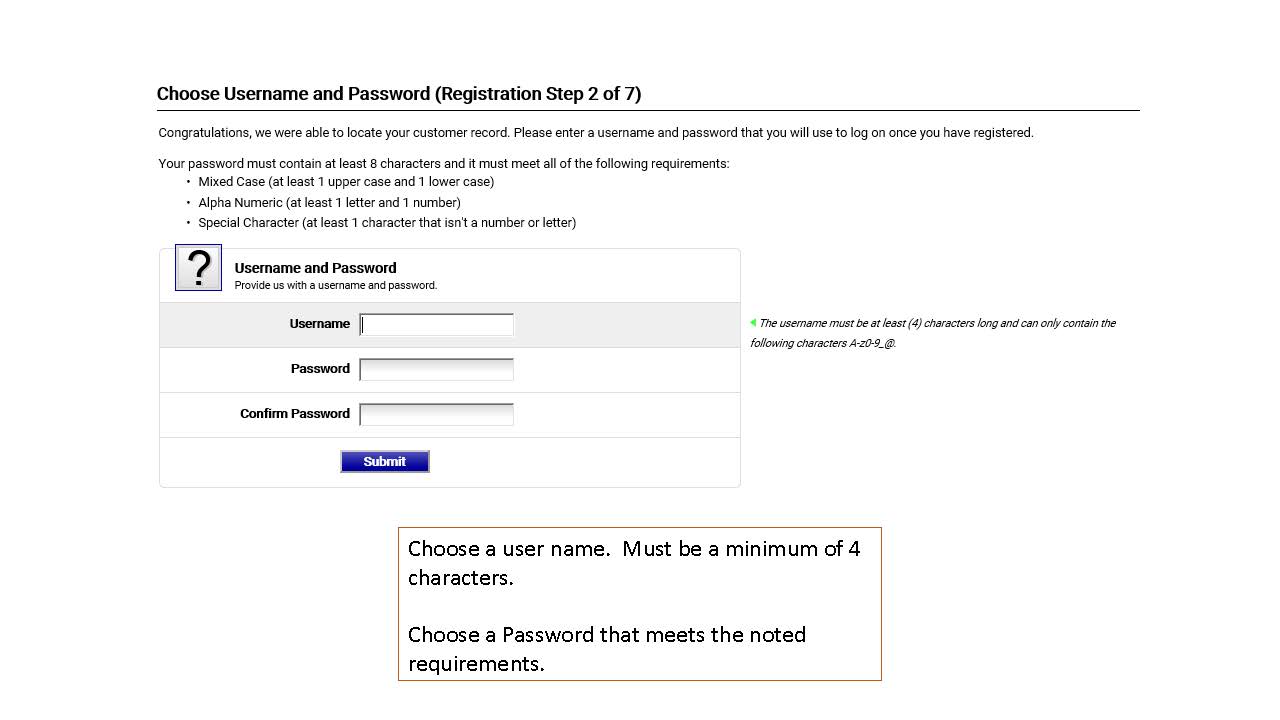The width and height of the screenshot is (1280, 720).
Task: Click the Special Character requirement bullet
Action: pos(386,223)
